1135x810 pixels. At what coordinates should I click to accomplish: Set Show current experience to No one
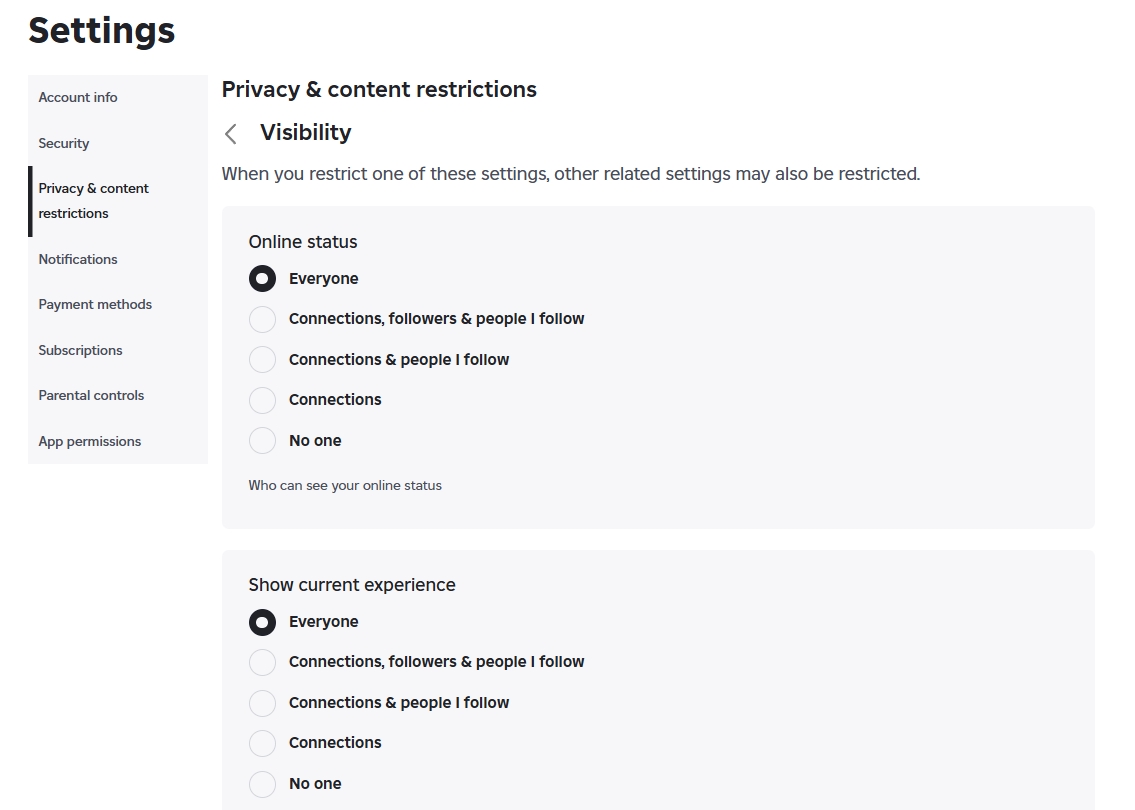coord(262,784)
